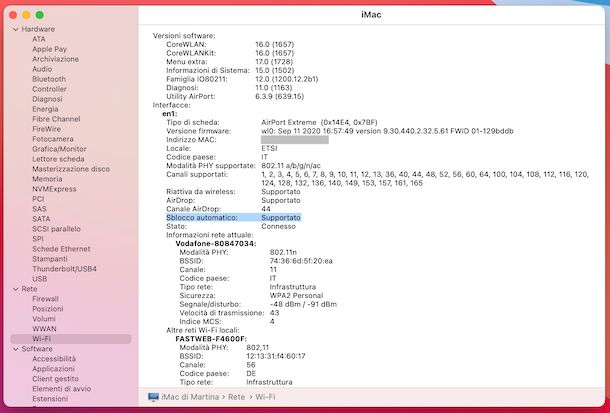Select USB in the sidebar

(40, 279)
